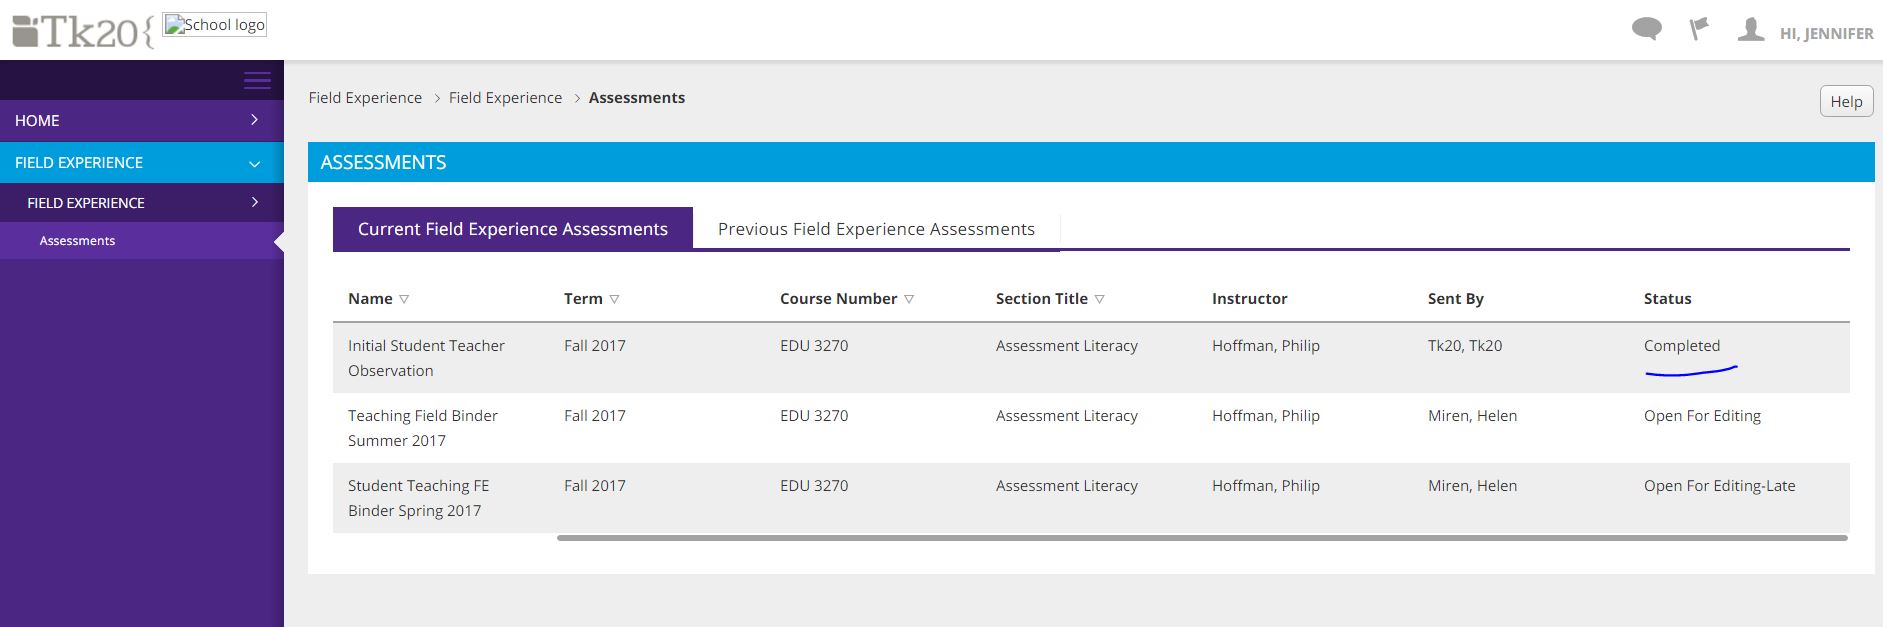This screenshot has height=627, width=1883.
Task: Select Current Field Experience Assessments tab
Action: click(x=512, y=229)
